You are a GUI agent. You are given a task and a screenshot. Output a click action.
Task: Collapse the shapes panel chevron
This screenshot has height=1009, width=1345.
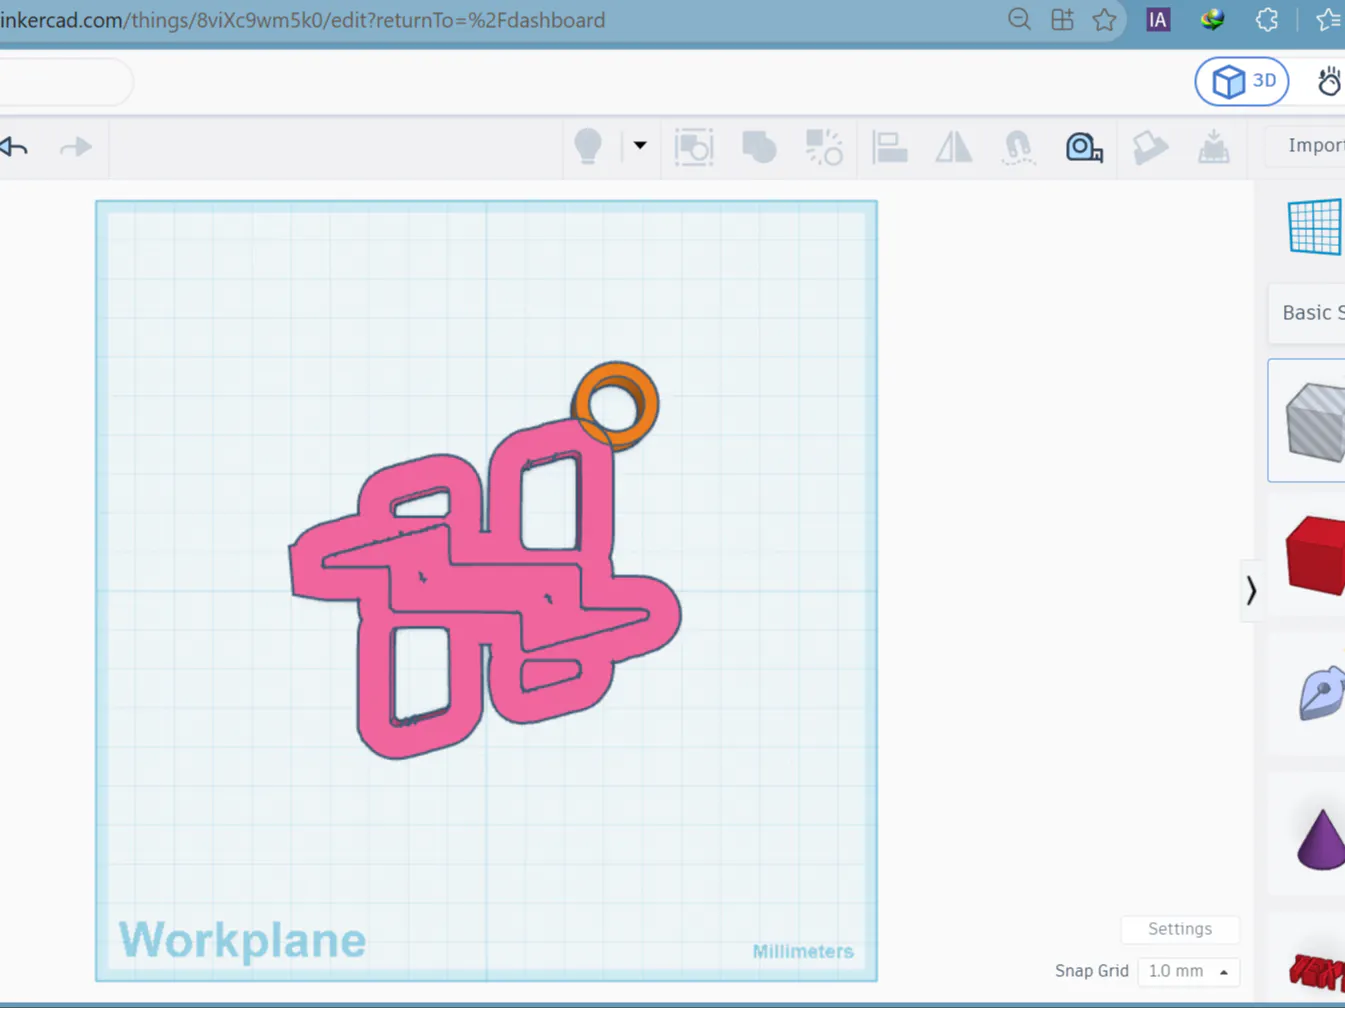1251,591
